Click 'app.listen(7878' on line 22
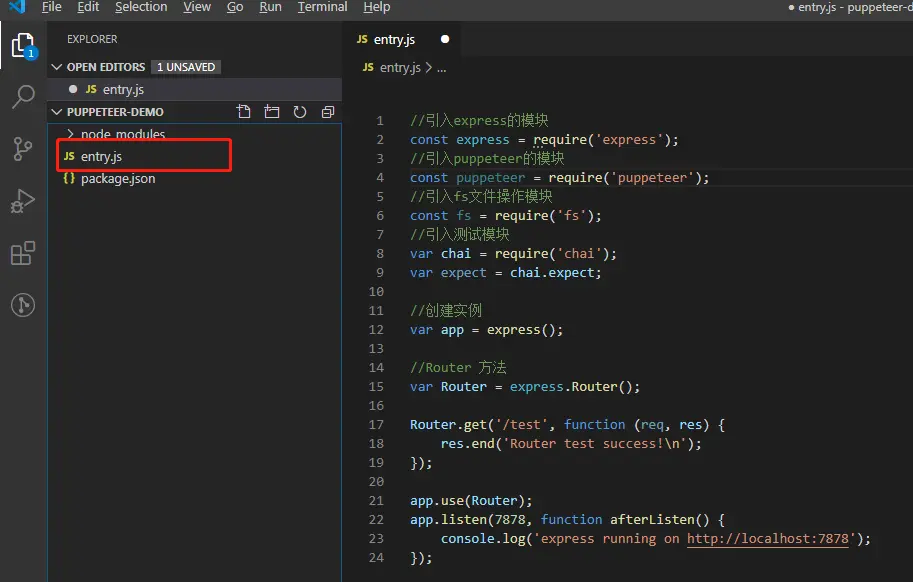Viewport: 913px width, 582px height. (x=468, y=519)
